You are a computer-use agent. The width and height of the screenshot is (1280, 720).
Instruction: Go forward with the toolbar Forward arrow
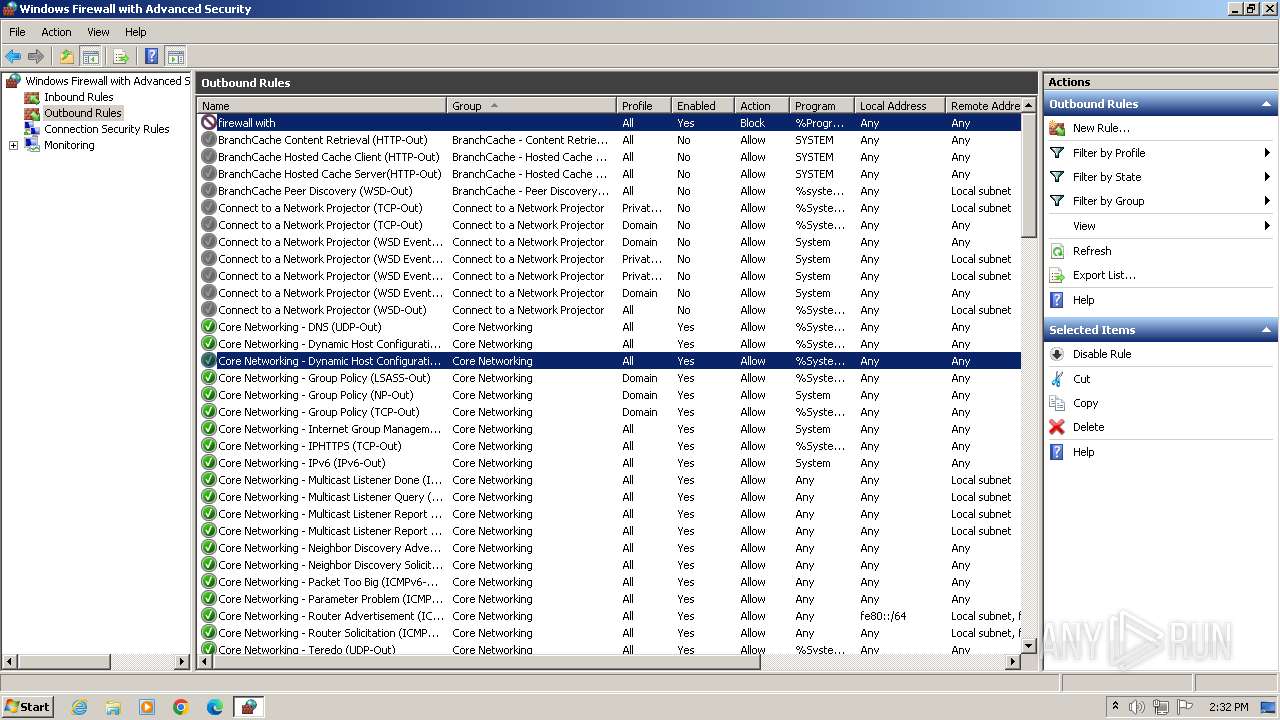point(36,57)
